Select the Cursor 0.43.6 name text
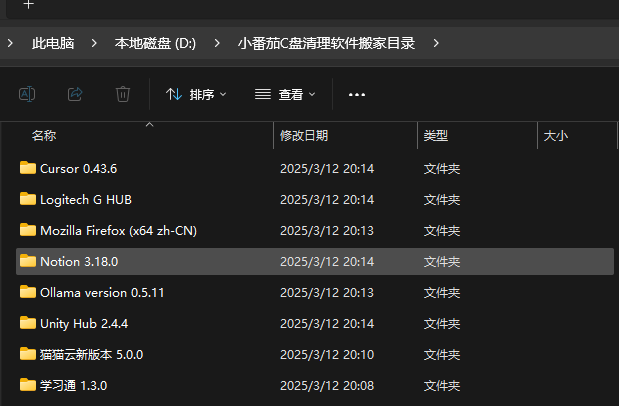 (x=79, y=169)
